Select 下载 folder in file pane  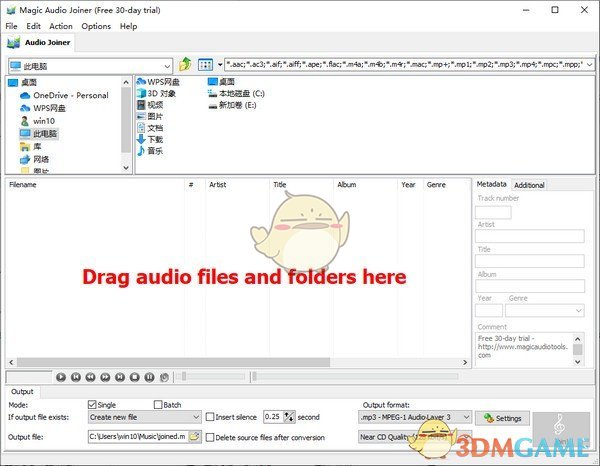(150, 139)
